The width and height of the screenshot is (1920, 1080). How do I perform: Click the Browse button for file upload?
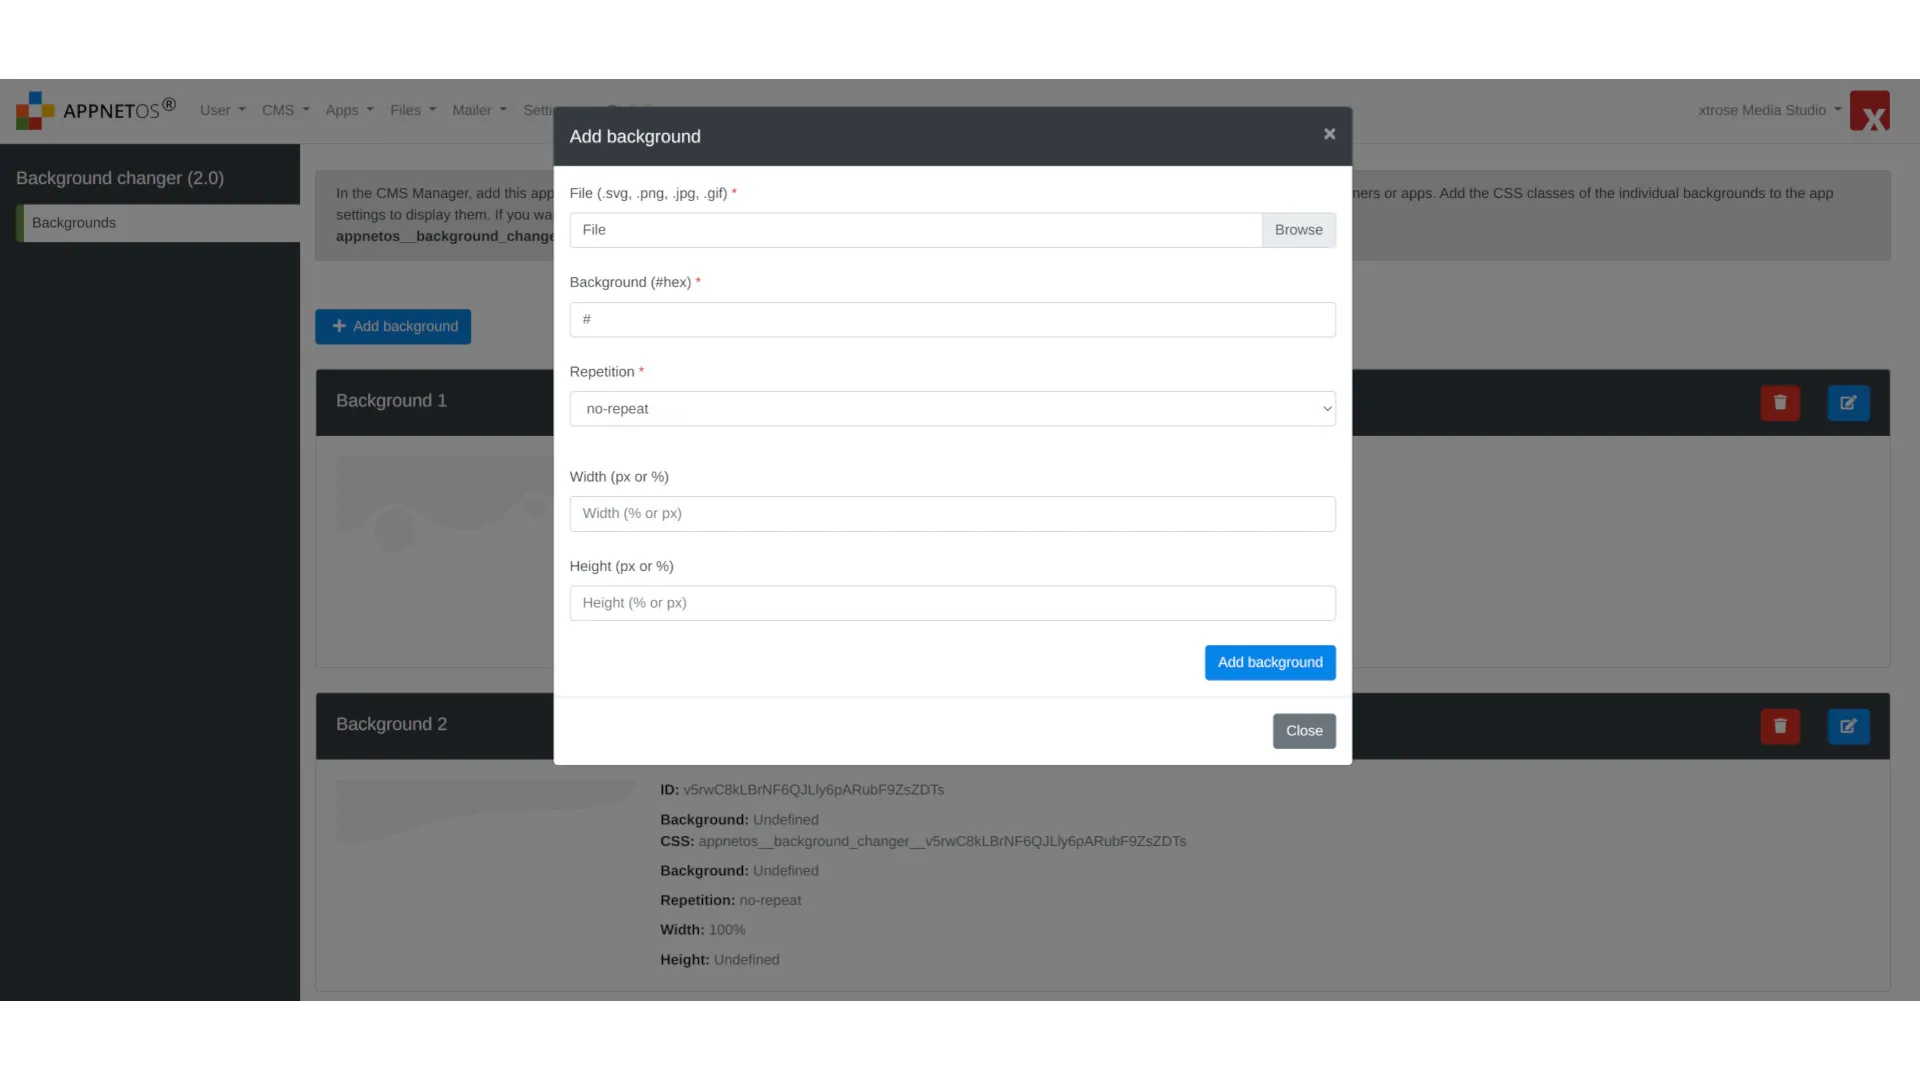click(x=1298, y=229)
